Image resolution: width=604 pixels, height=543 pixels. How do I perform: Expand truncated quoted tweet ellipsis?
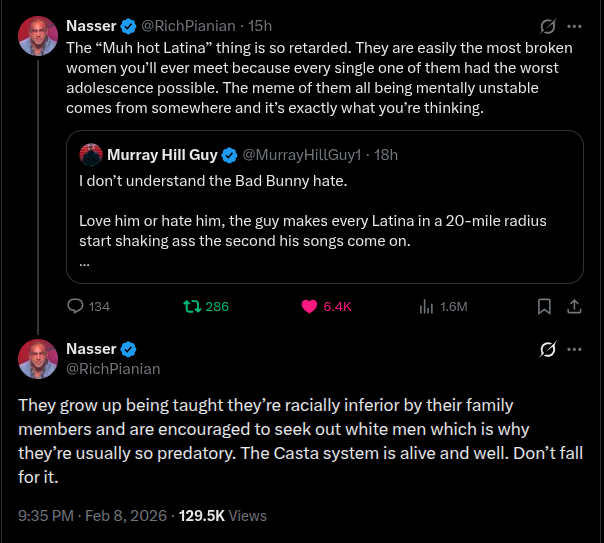click(x=84, y=262)
